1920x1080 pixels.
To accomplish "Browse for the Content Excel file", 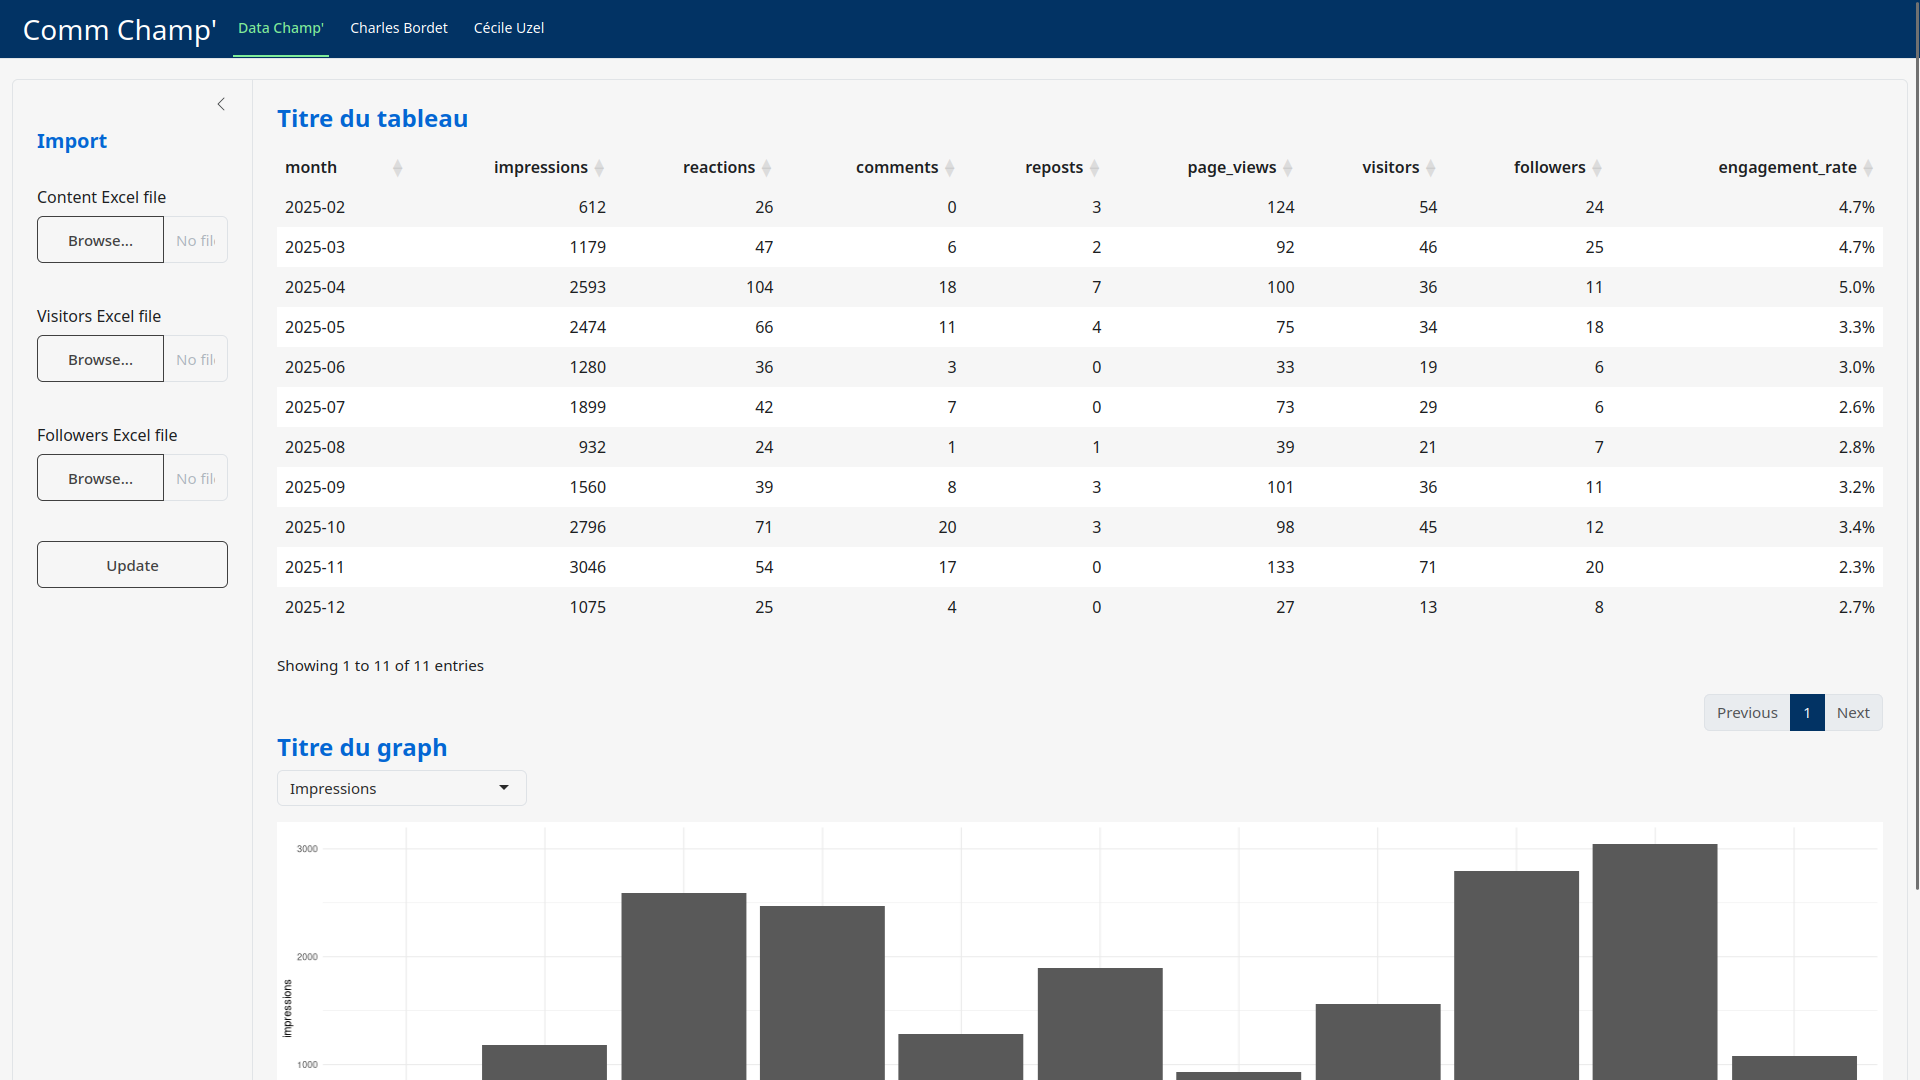I will point(100,240).
